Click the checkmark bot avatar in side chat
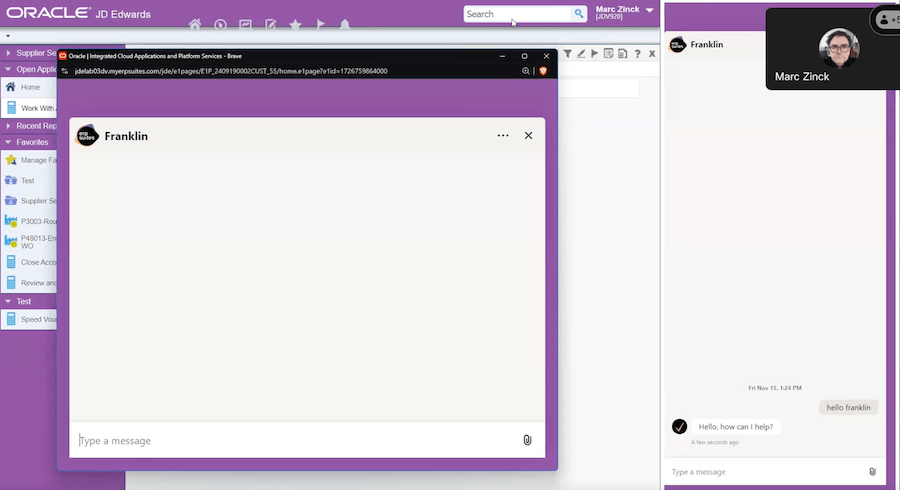Screen dimensions: 900x490 click(x=680, y=426)
